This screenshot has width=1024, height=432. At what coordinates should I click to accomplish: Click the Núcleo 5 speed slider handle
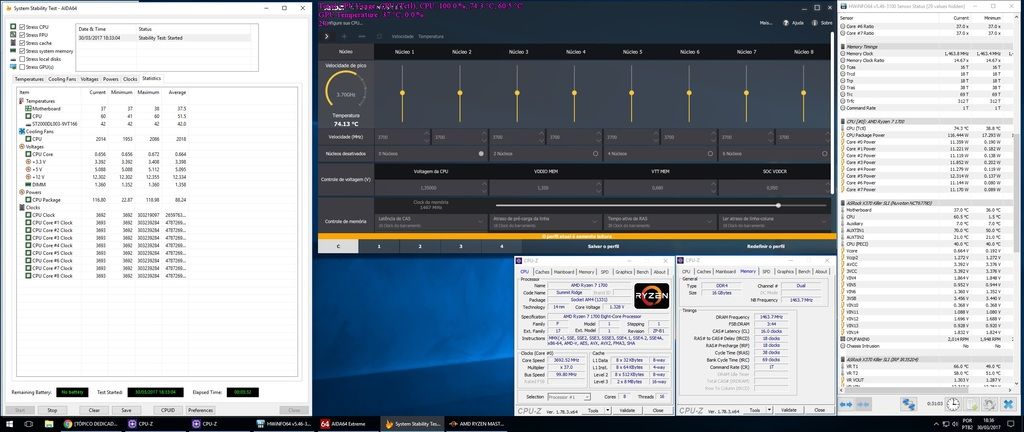pos(632,93)
